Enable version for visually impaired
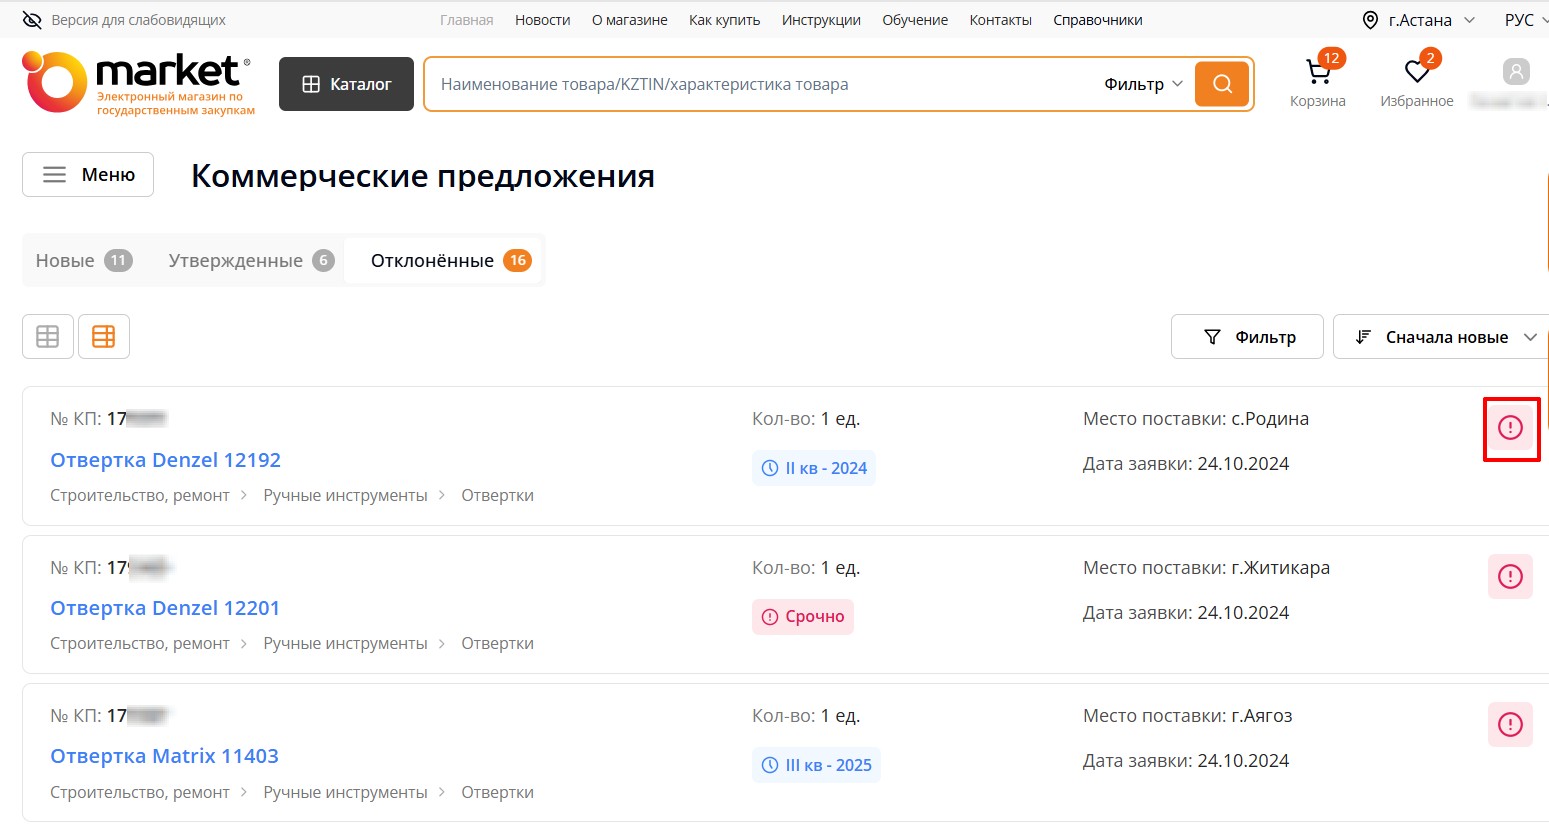Screen dimensions: 1549x826 coord(124,20)
